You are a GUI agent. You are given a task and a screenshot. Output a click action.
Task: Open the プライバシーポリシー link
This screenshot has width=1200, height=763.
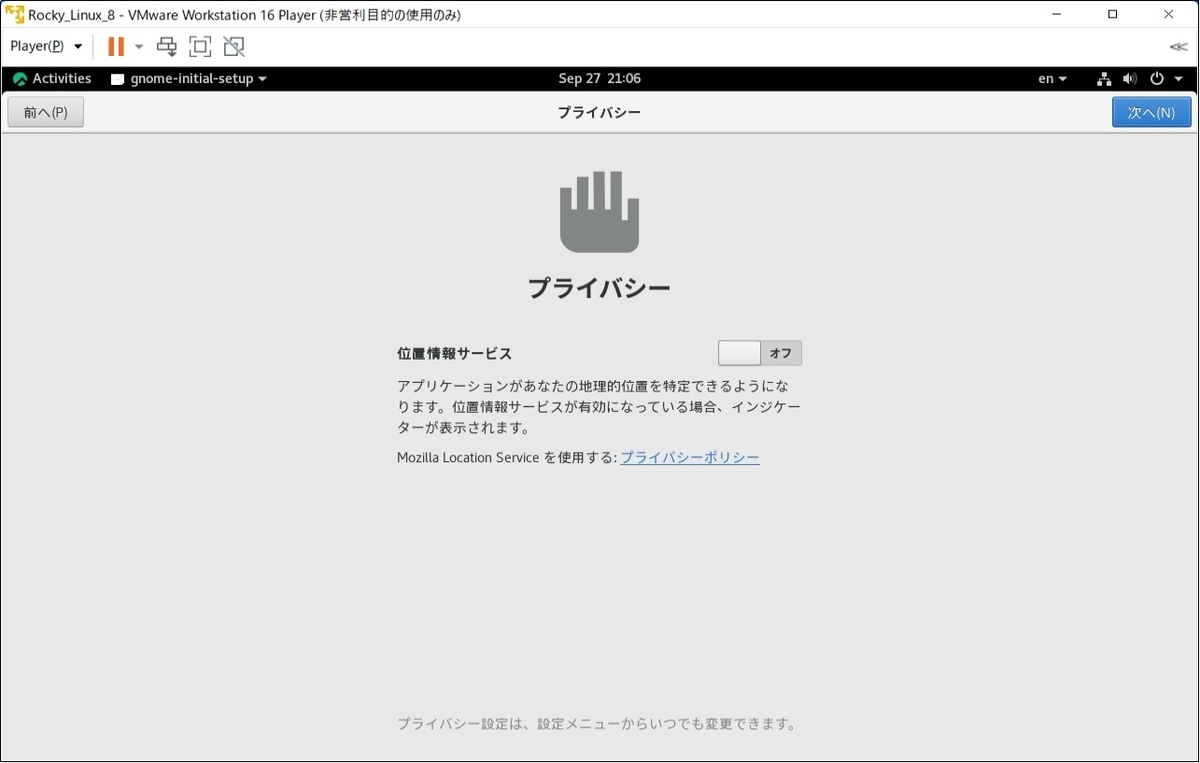pos(689,457)
